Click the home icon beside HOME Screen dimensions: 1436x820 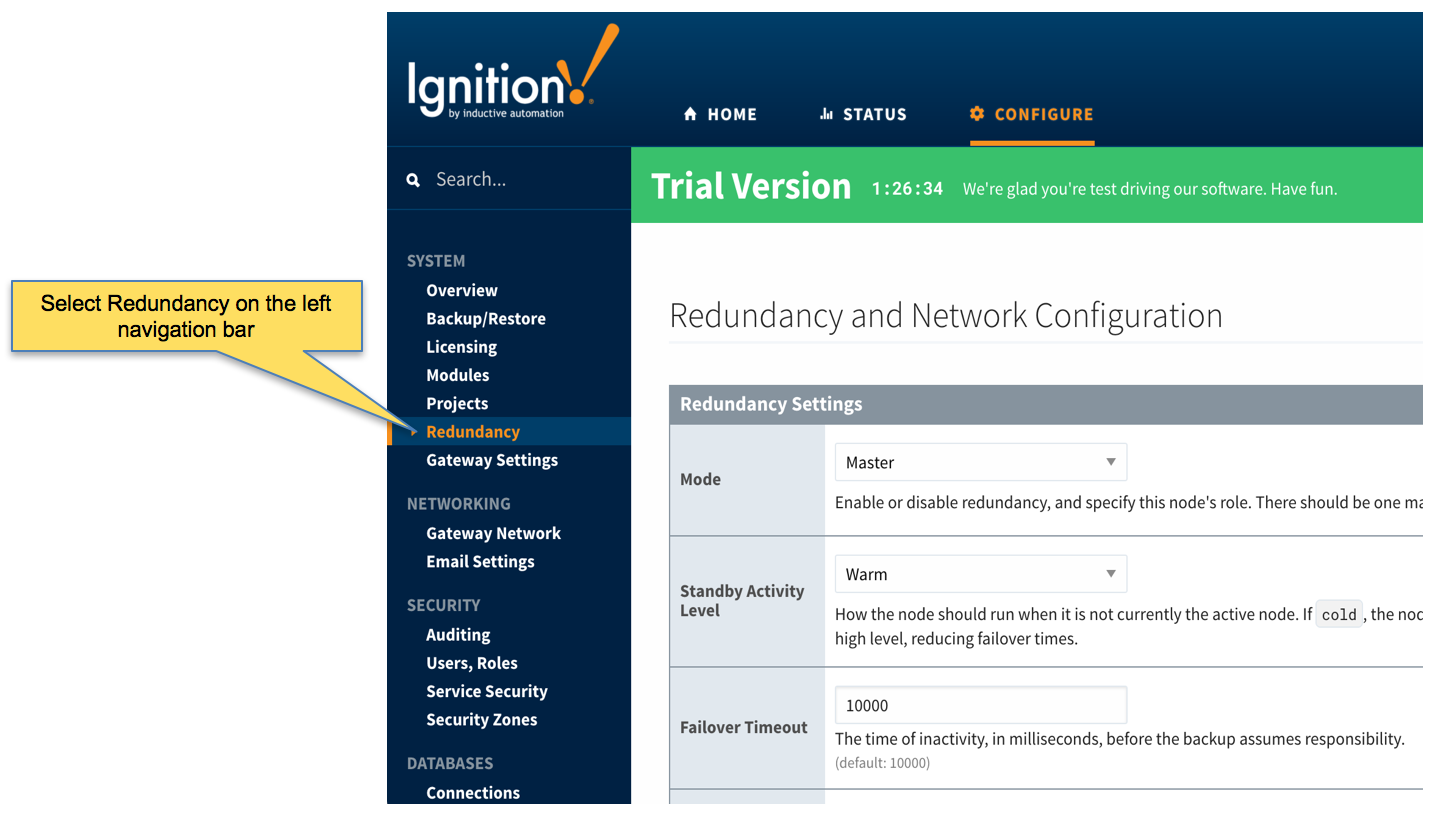coord(690,114)
